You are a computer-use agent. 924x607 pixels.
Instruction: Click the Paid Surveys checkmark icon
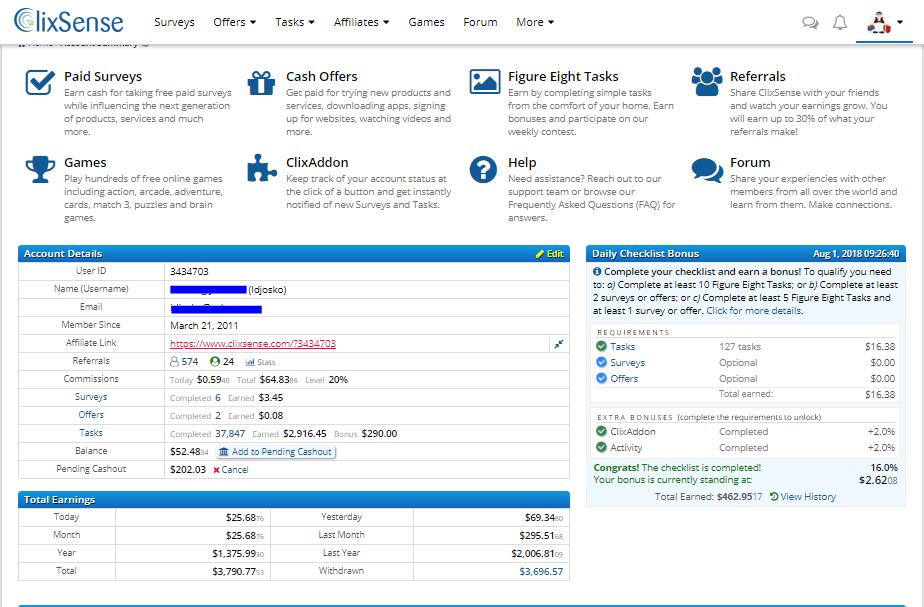point(40,82)
